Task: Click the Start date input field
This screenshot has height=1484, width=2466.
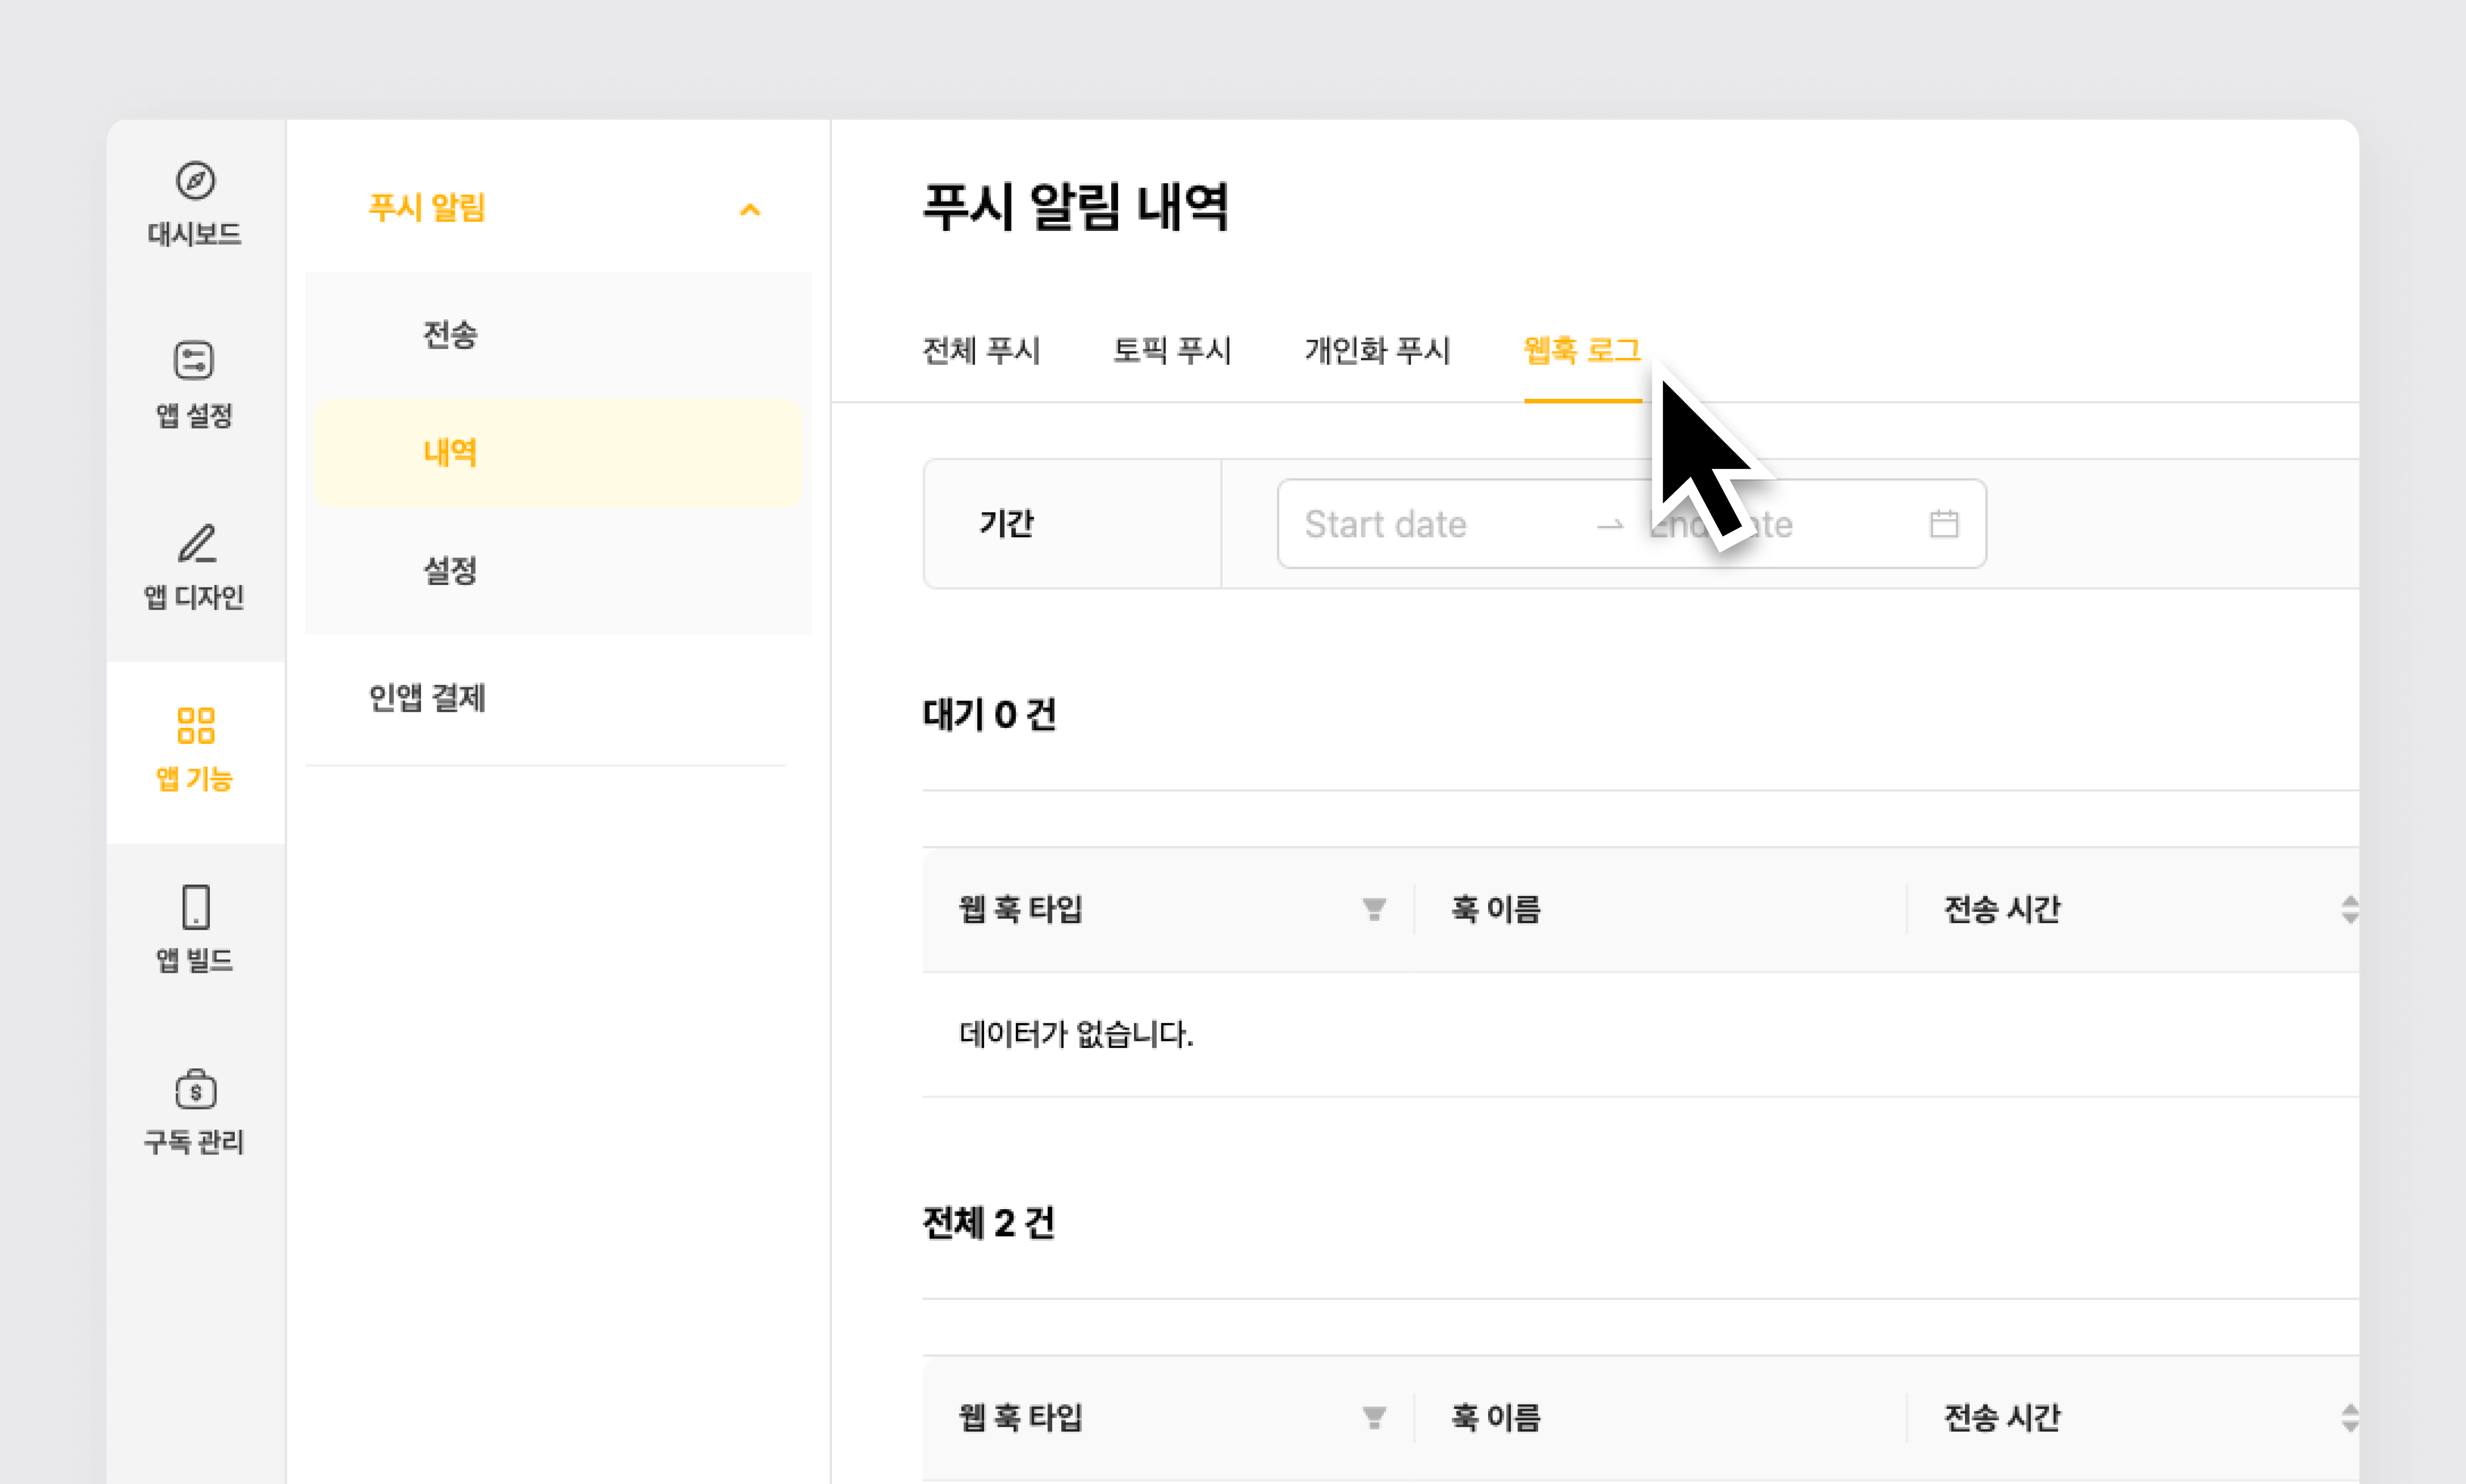Action: click(1386, 524)
